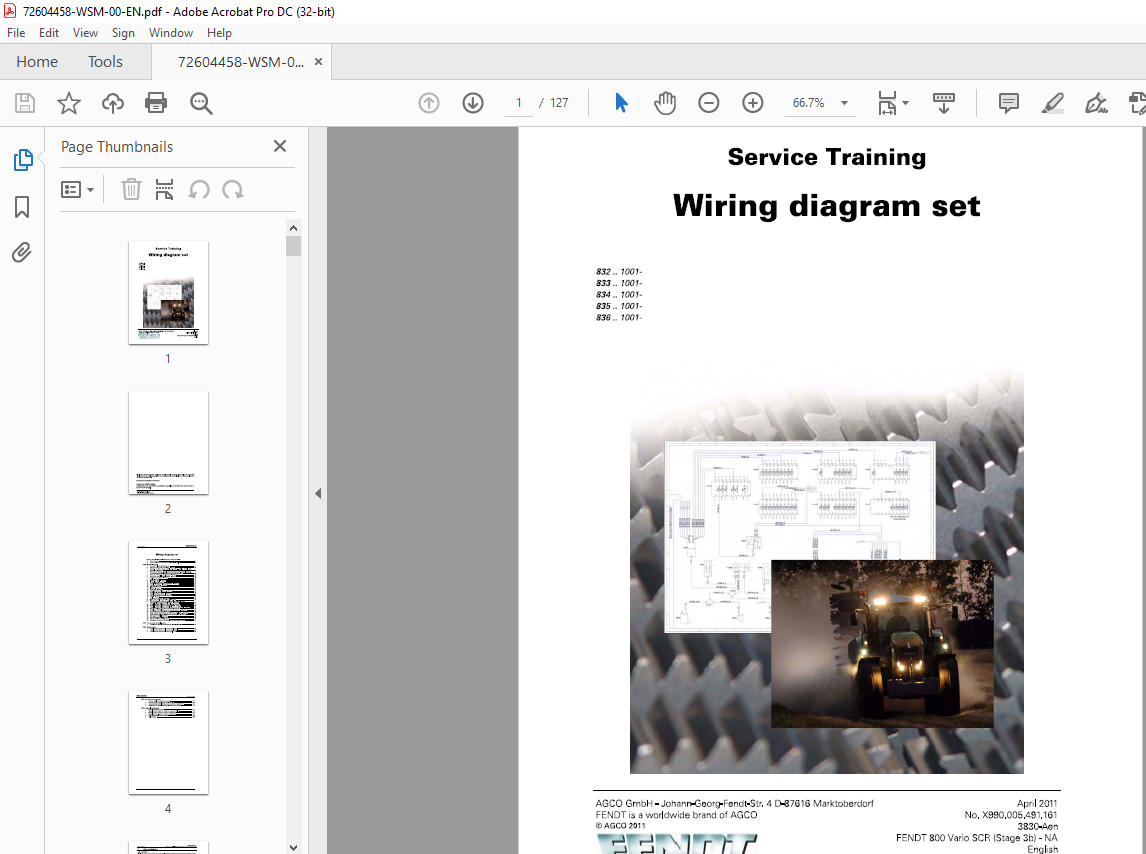The width and height of the screenshot is (1146, 854).
Task: Activate the Hand pan tool
Action: (x=665, y=103)
